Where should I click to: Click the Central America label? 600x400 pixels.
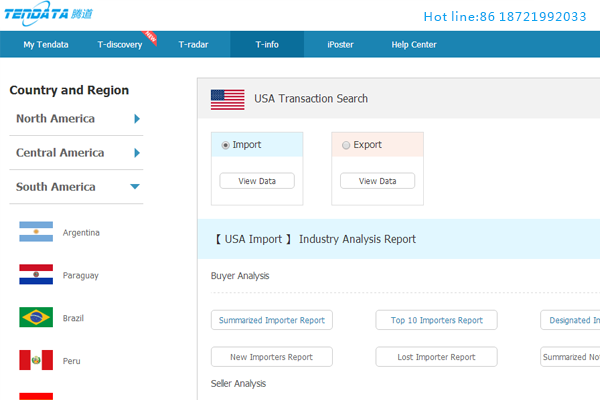[x=60, y=153]
